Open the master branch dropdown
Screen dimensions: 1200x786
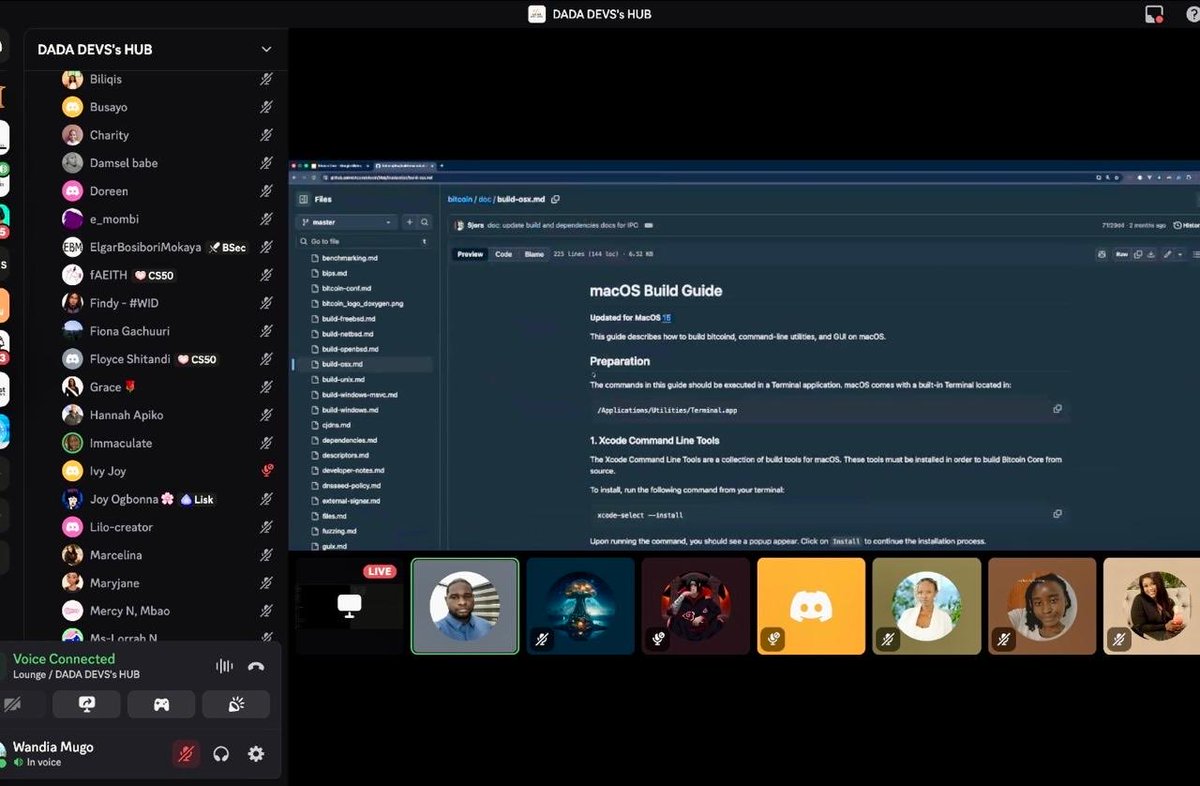tap(345, 221)
